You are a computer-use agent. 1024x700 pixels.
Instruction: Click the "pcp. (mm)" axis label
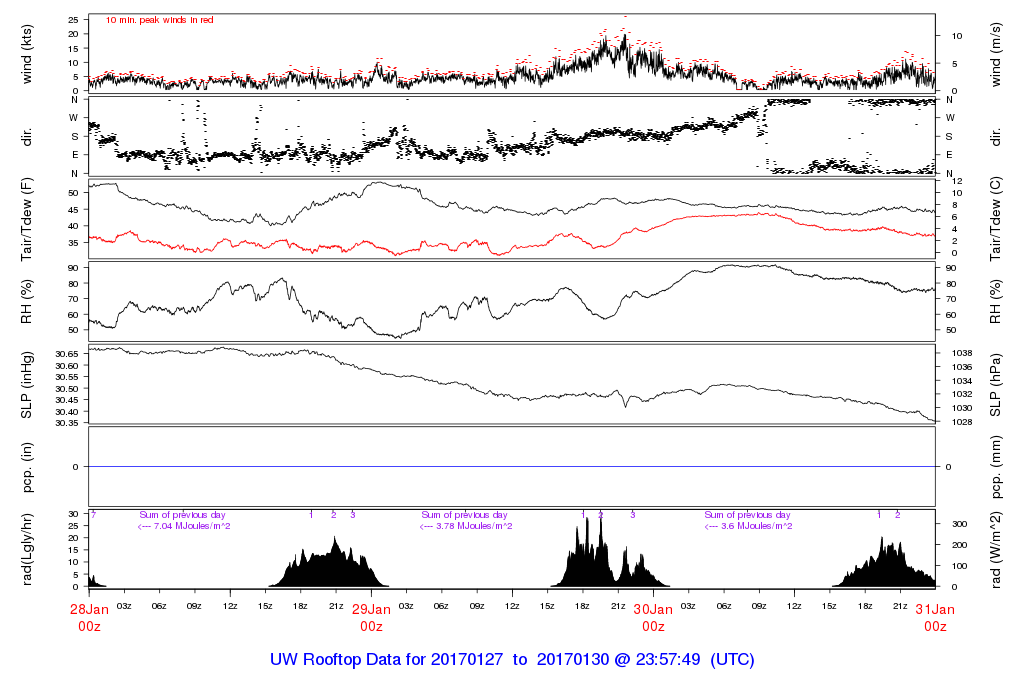click(x=995, y=467)
